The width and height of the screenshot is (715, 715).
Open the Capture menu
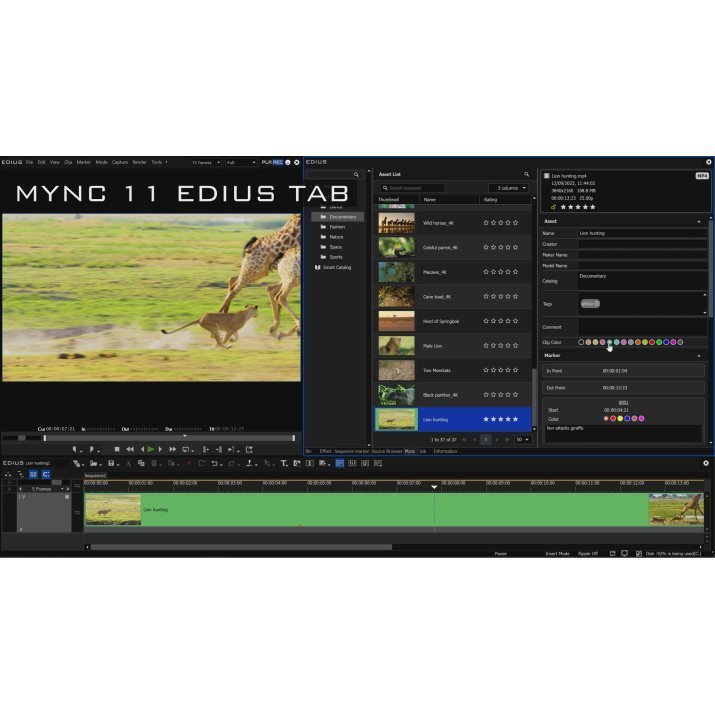click(120, 162)
